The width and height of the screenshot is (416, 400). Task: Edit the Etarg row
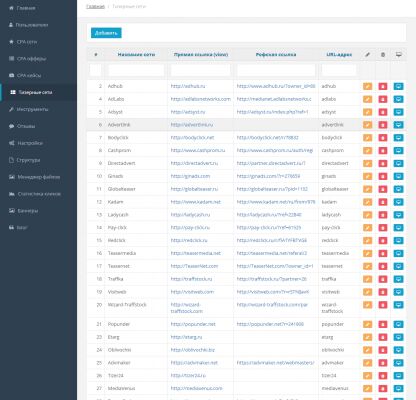[367, 337]
